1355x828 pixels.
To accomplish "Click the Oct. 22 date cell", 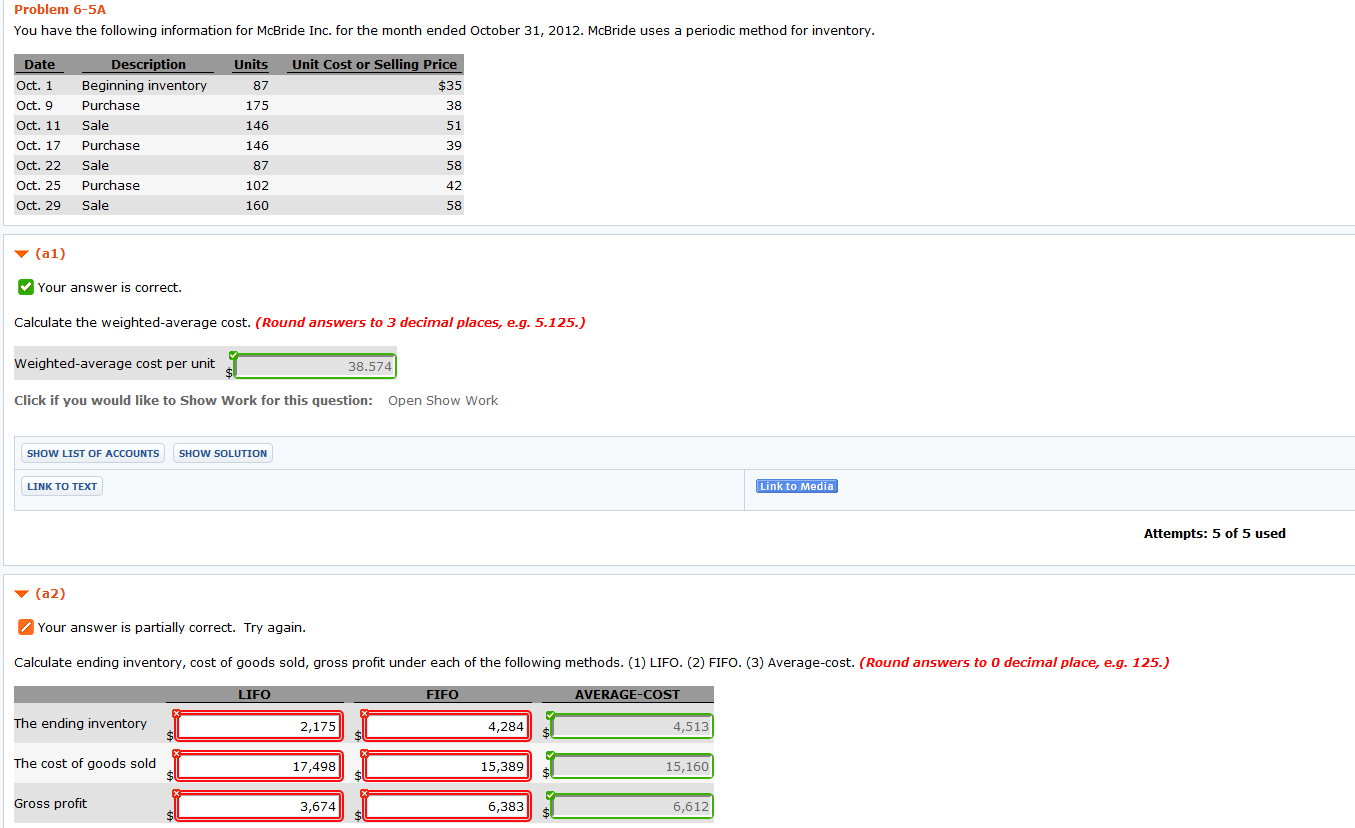I will point(39,166).
